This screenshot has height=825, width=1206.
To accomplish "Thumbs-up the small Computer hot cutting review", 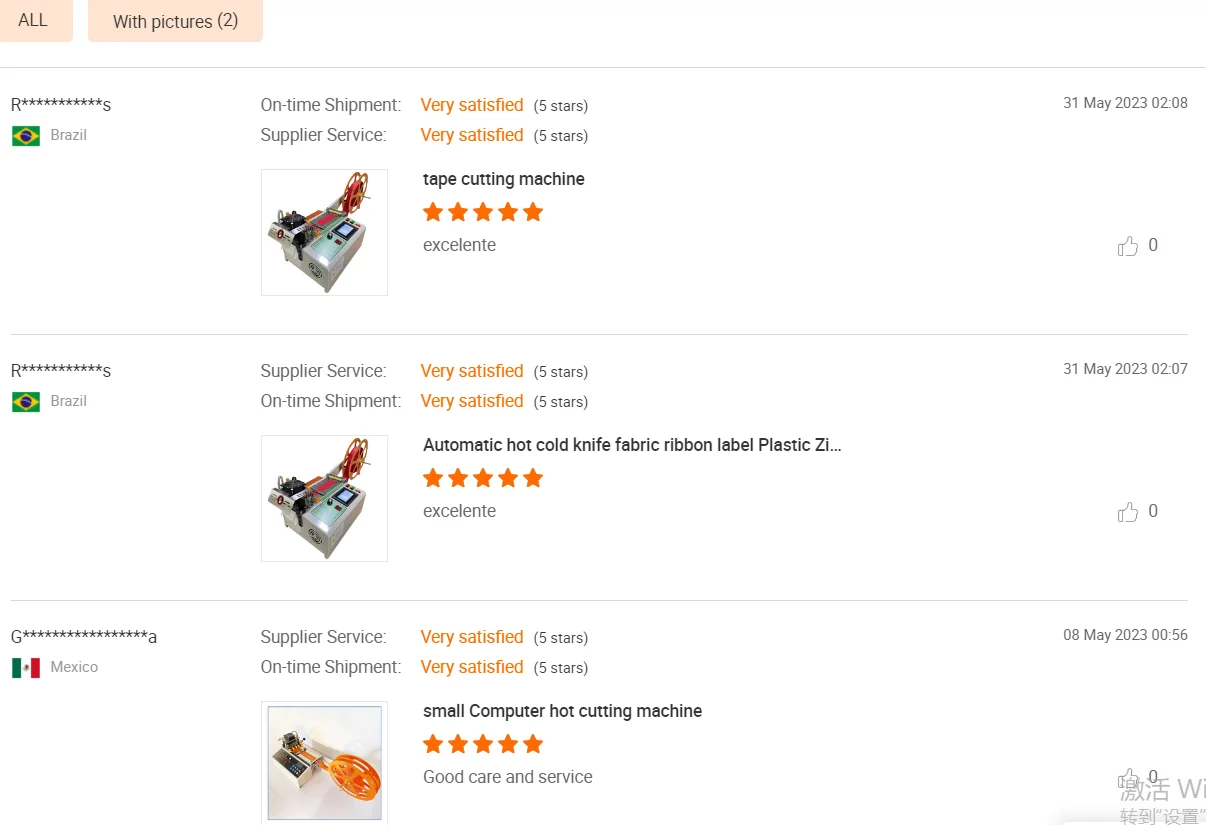I will pyautogui.click(x=1128, y=778).
